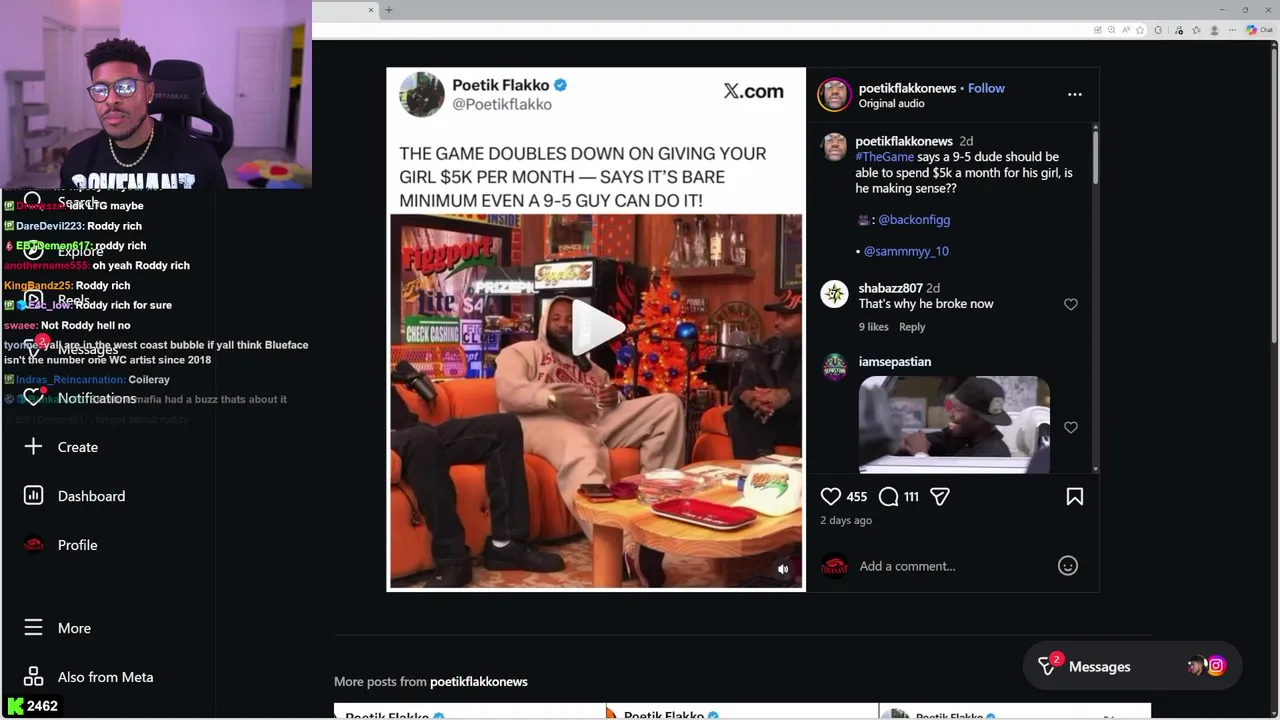Open the browser profile icon
The height and width of the screenshot is (720, 1280).
coord(1215,30)
